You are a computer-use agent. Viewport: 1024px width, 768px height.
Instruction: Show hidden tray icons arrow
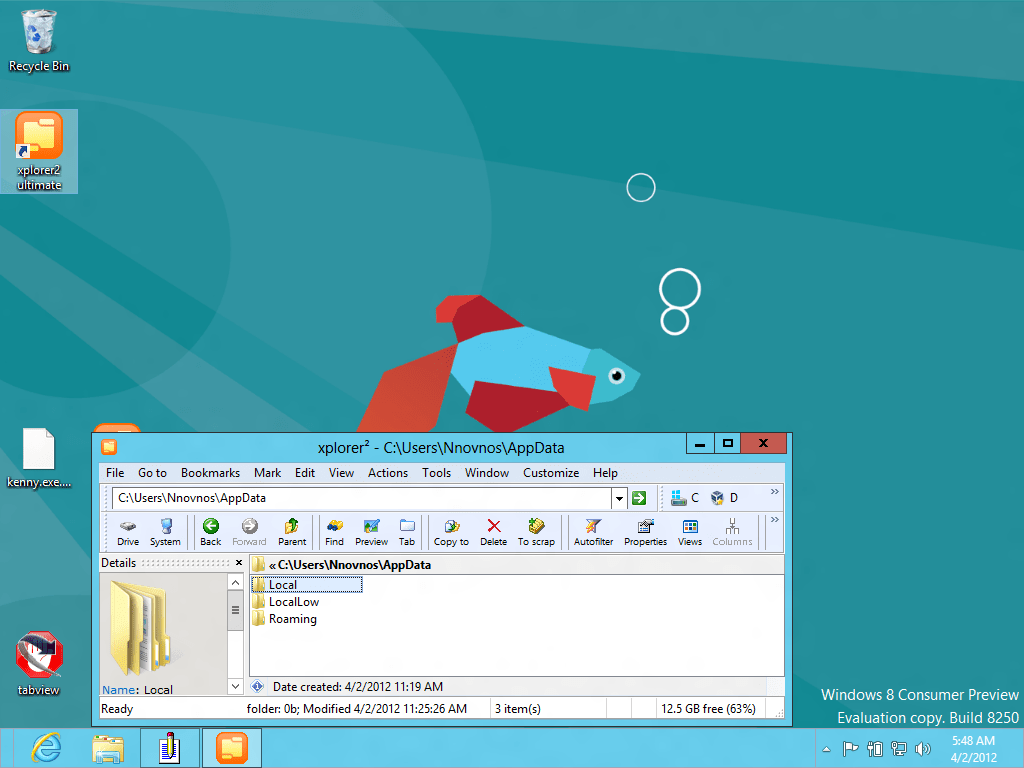[x=826, y=750]
